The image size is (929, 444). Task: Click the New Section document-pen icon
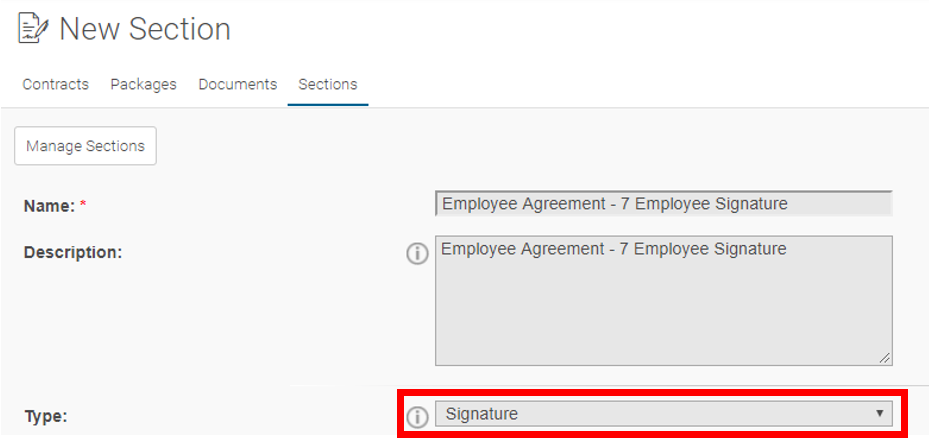34,29
